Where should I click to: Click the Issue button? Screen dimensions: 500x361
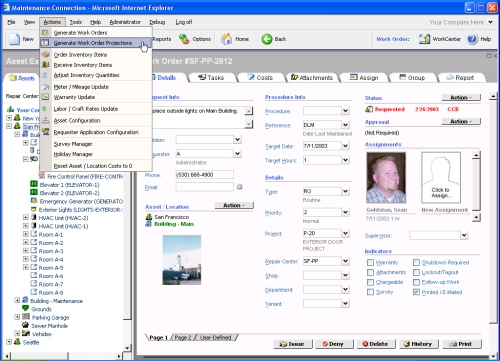[x=293, y=344]
